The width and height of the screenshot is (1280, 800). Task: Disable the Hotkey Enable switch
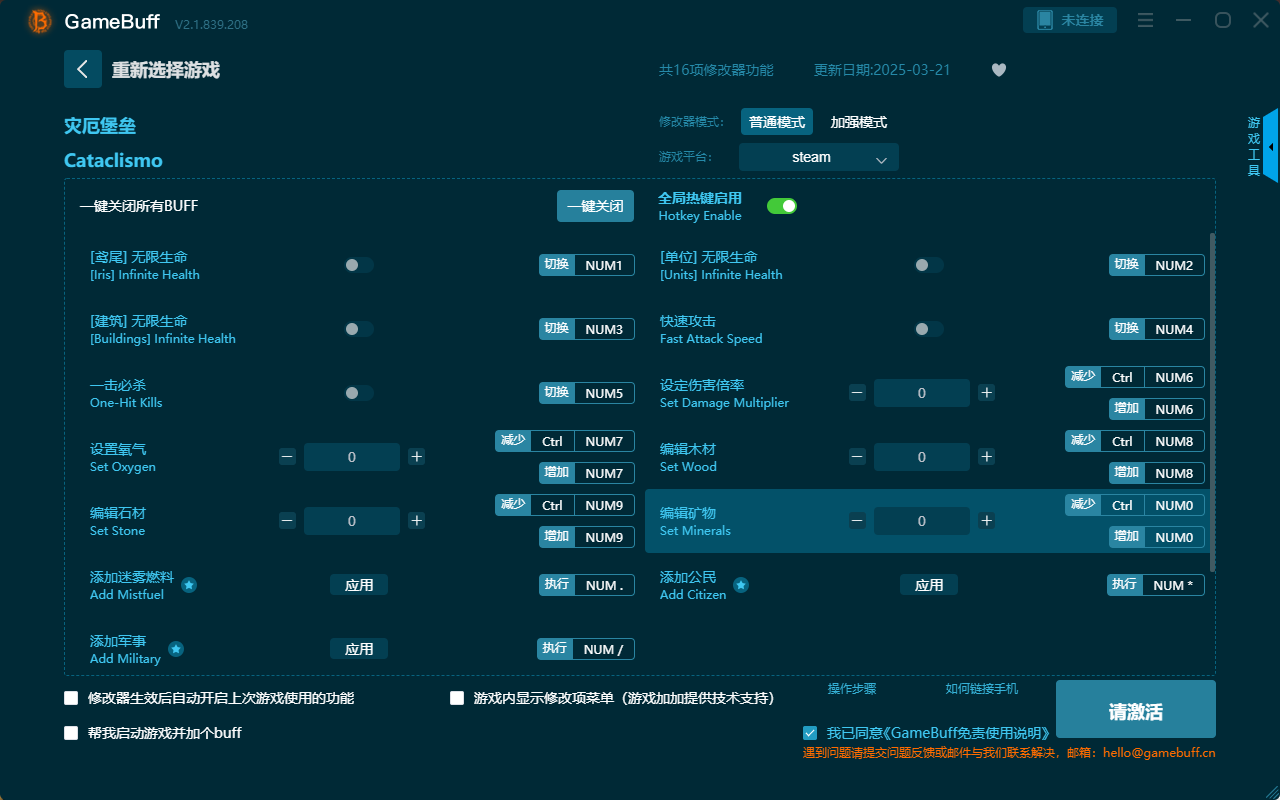[x=782, y=205]
